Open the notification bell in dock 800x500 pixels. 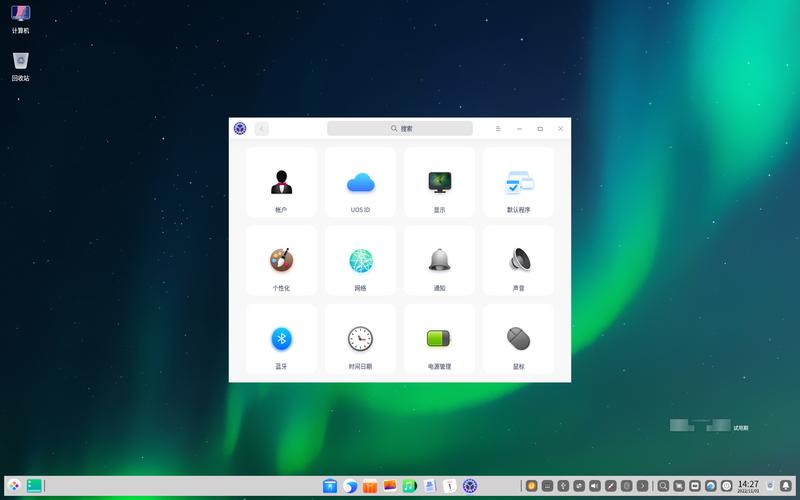pos(786,486)
